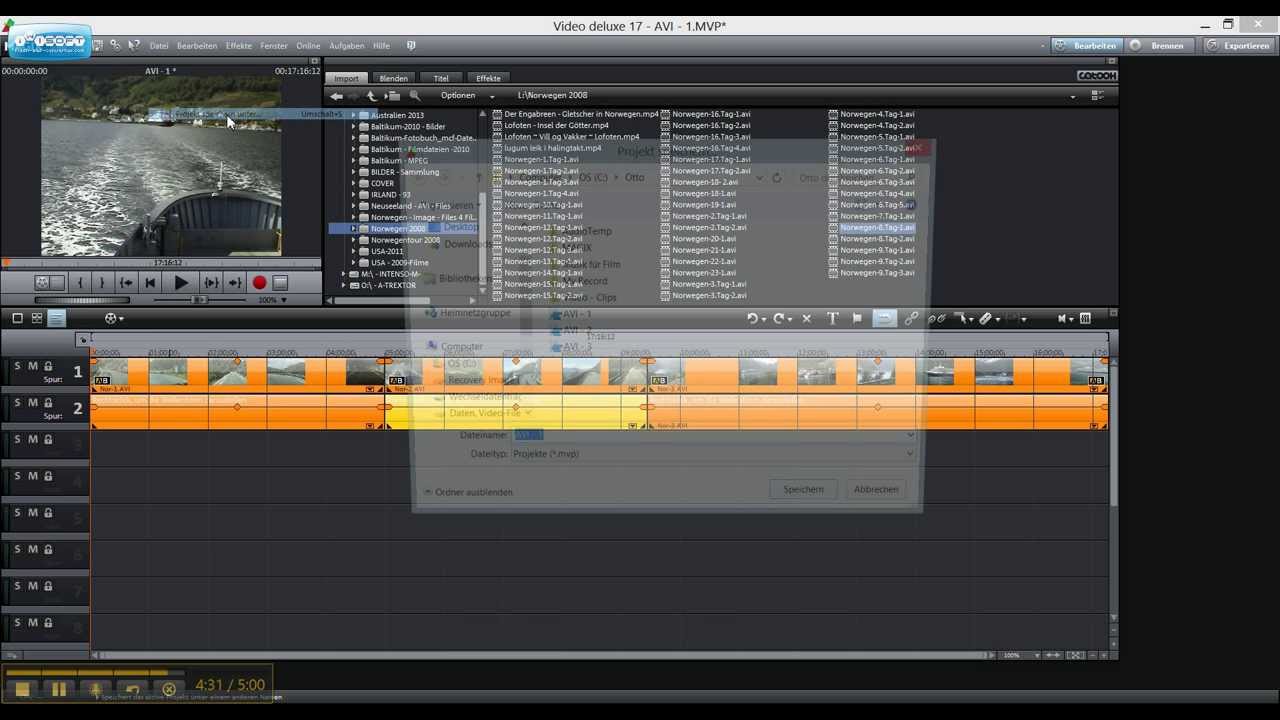The height and width of the screenshot is (720, 1280).
Task: Switch to the Titel tab
Action: coord(441,78)
